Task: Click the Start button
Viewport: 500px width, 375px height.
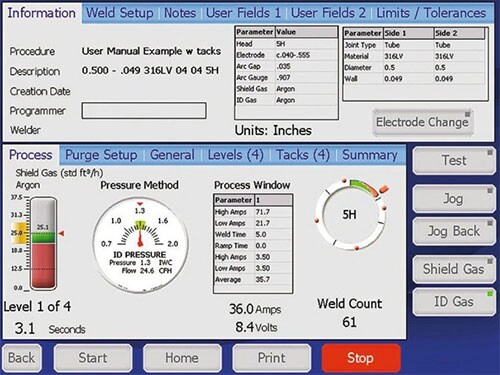Action: [93, 358]
